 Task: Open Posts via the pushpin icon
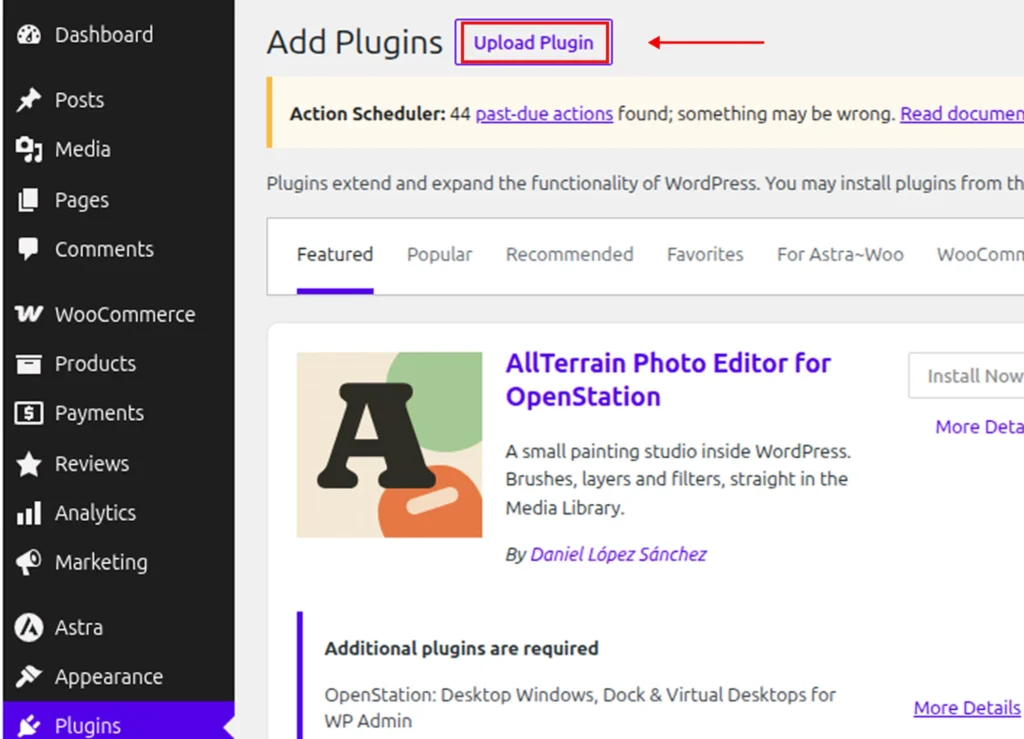(x=29, y=100)
